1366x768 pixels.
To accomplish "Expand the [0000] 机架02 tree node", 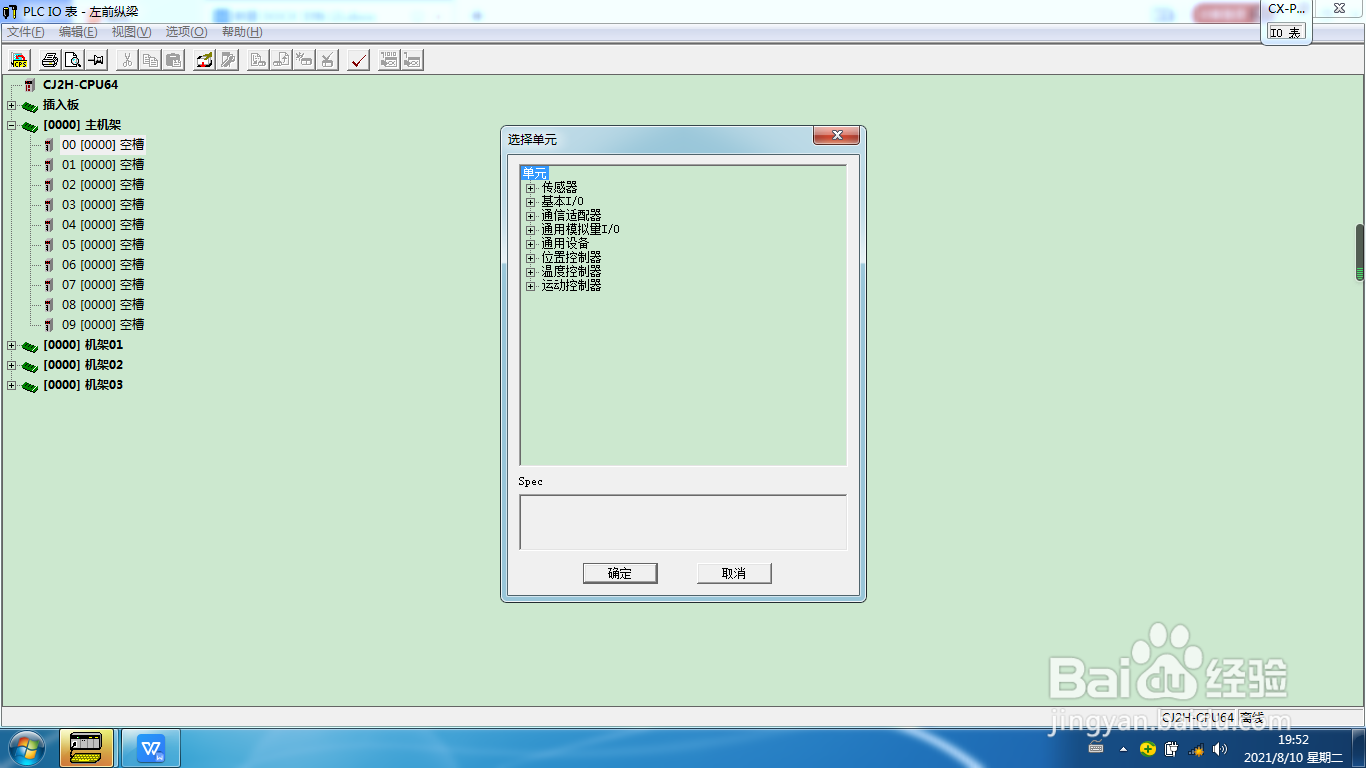I will click(11, 366).
